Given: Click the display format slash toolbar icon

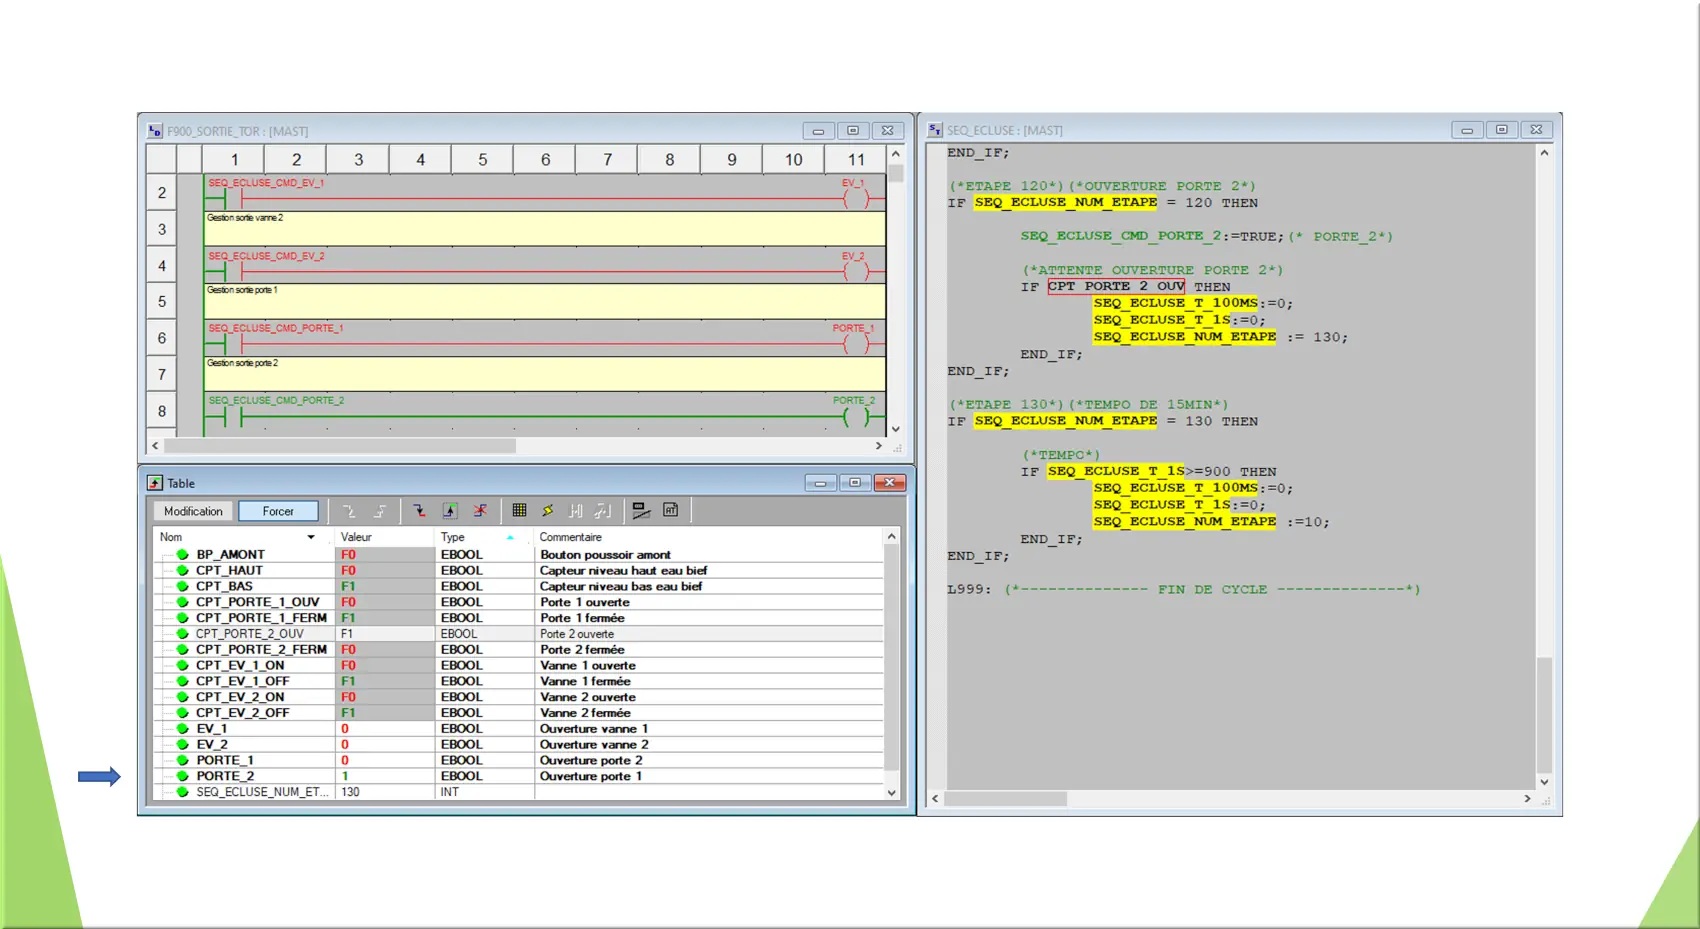Looking at the screenshot, I should tap(641, 511).
